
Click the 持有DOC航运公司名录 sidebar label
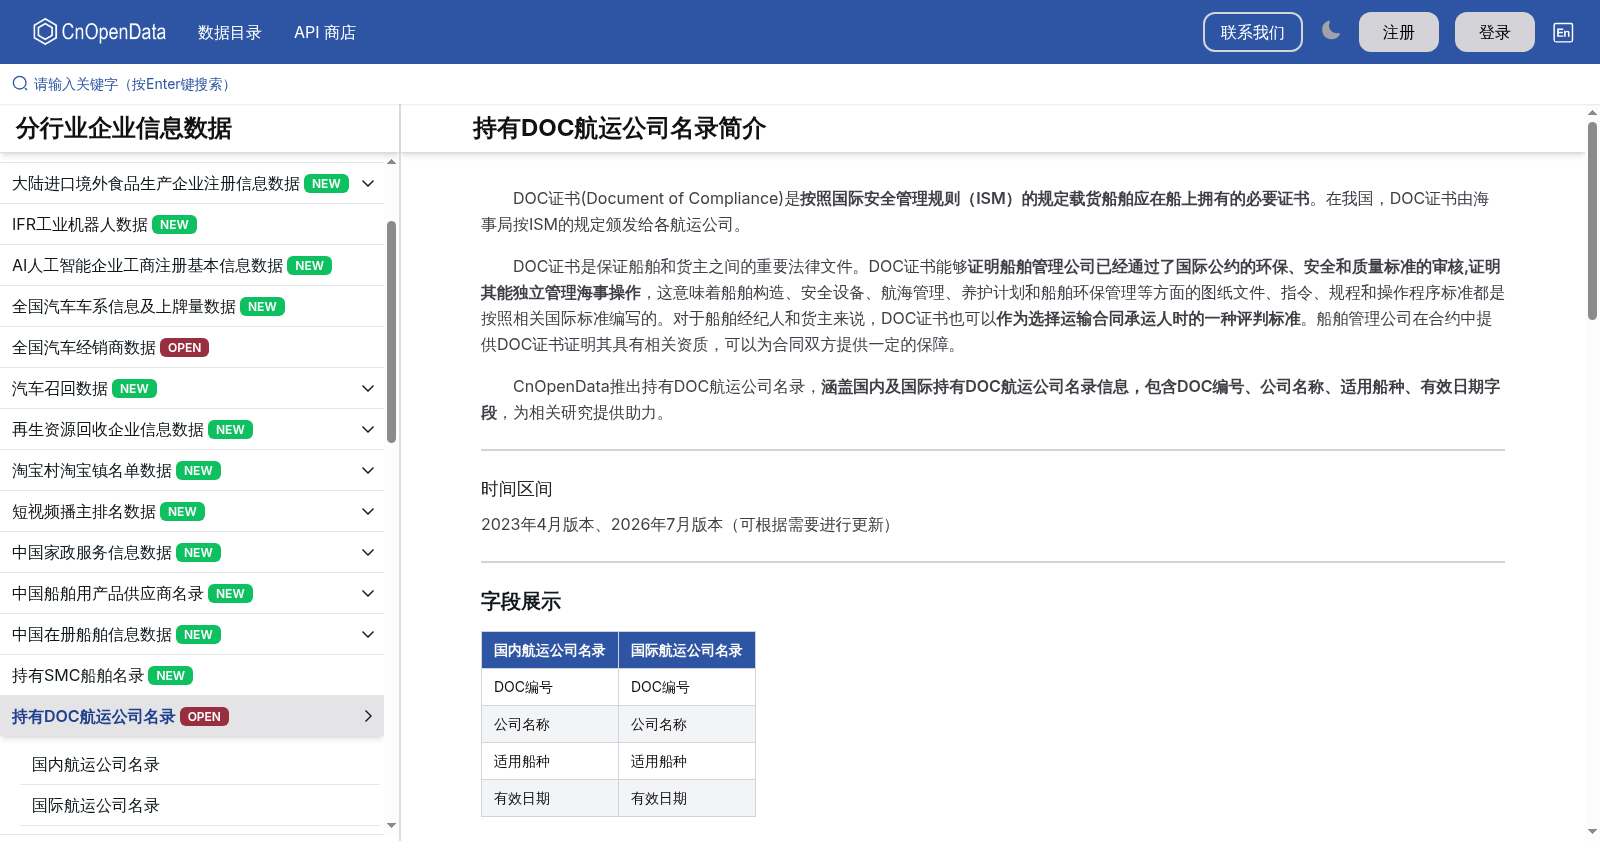(93, 716)
